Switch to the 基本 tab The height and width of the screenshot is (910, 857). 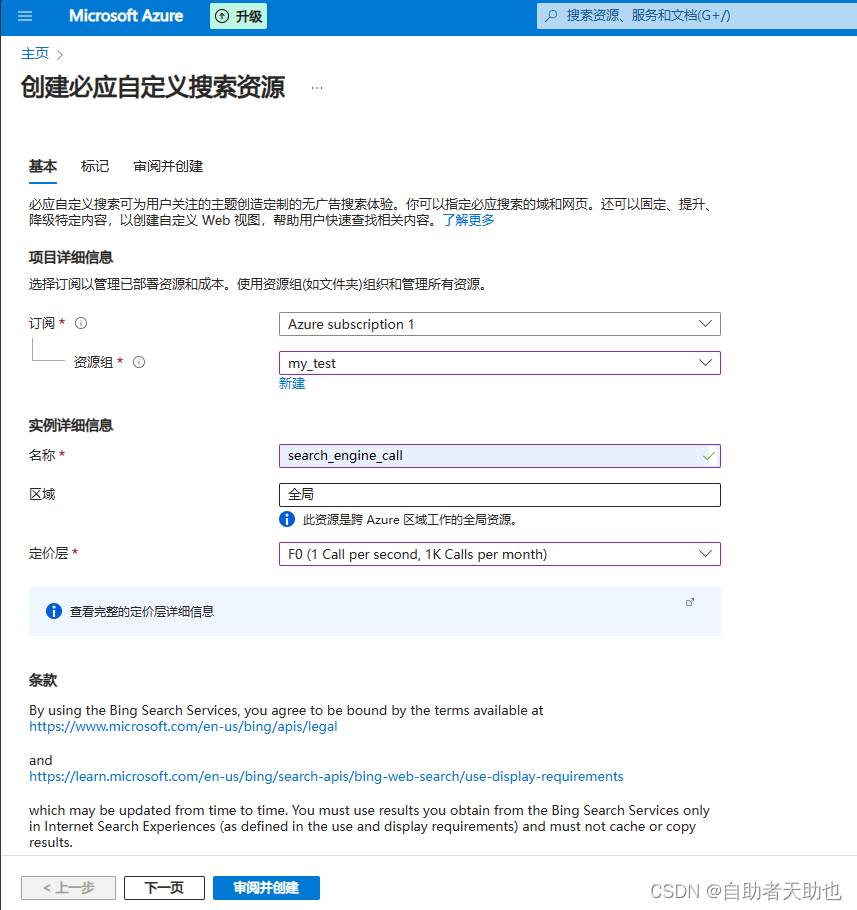[x=43, y=167]
